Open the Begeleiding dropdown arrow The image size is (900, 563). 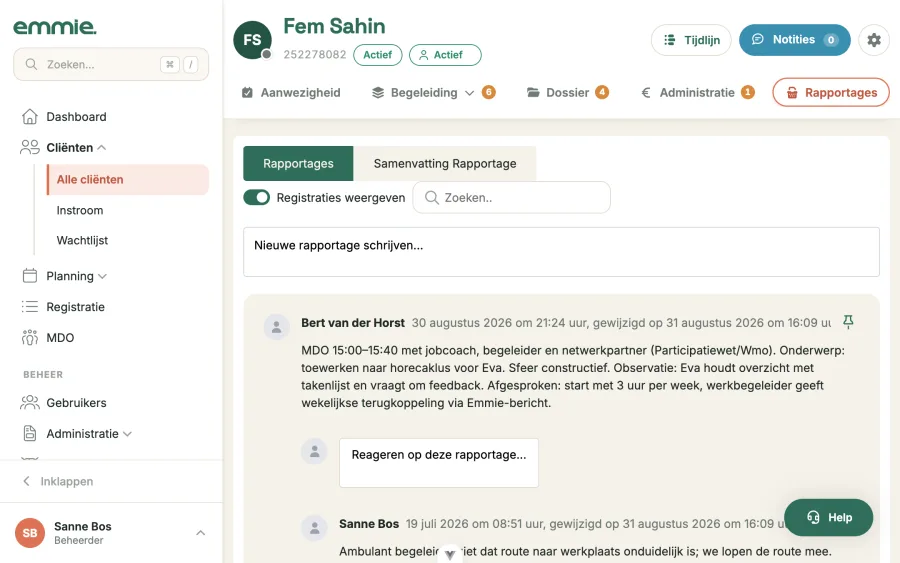469,93
